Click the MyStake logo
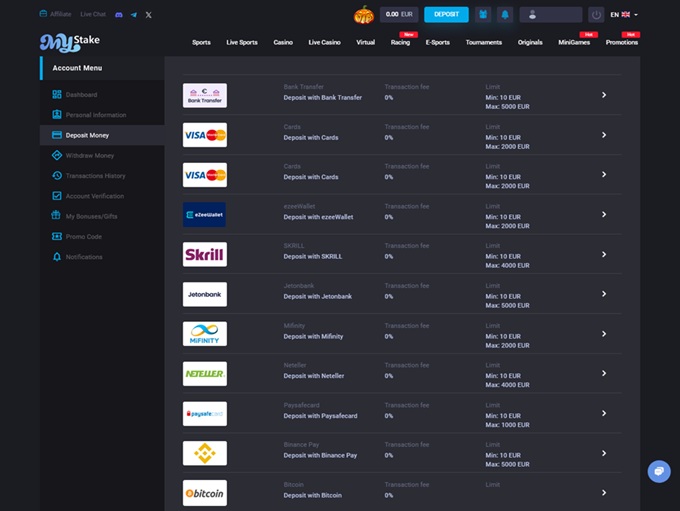The width and height of the screenshot is (680, 511). (69, 42)
